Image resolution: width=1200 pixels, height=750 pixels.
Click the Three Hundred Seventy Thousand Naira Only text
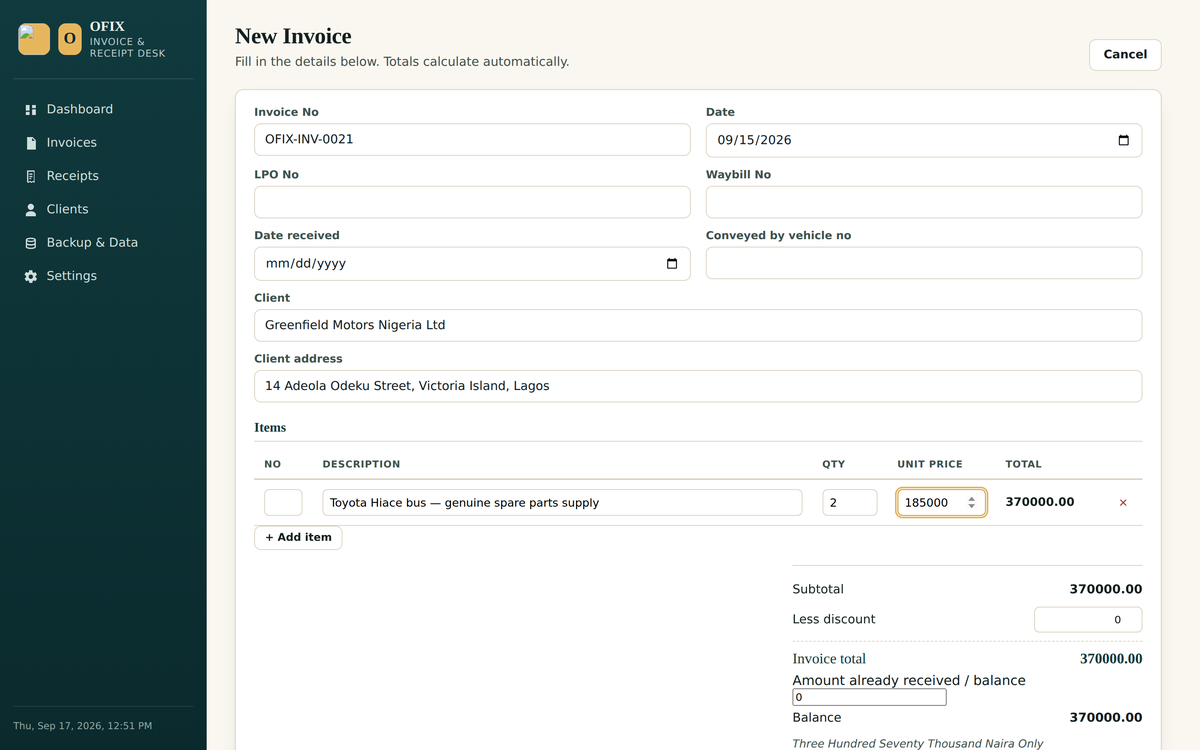918,744
